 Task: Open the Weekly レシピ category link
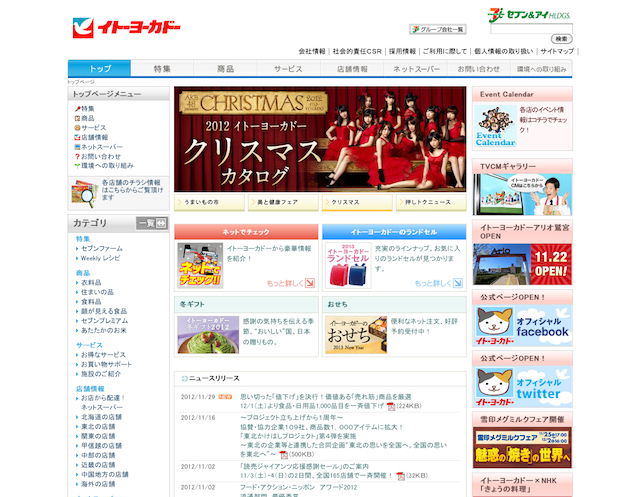[100, 258]
